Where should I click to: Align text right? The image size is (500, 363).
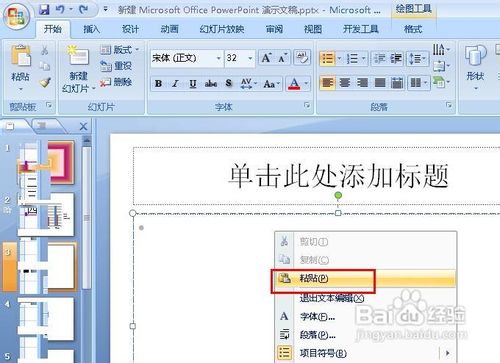[362, 83]
